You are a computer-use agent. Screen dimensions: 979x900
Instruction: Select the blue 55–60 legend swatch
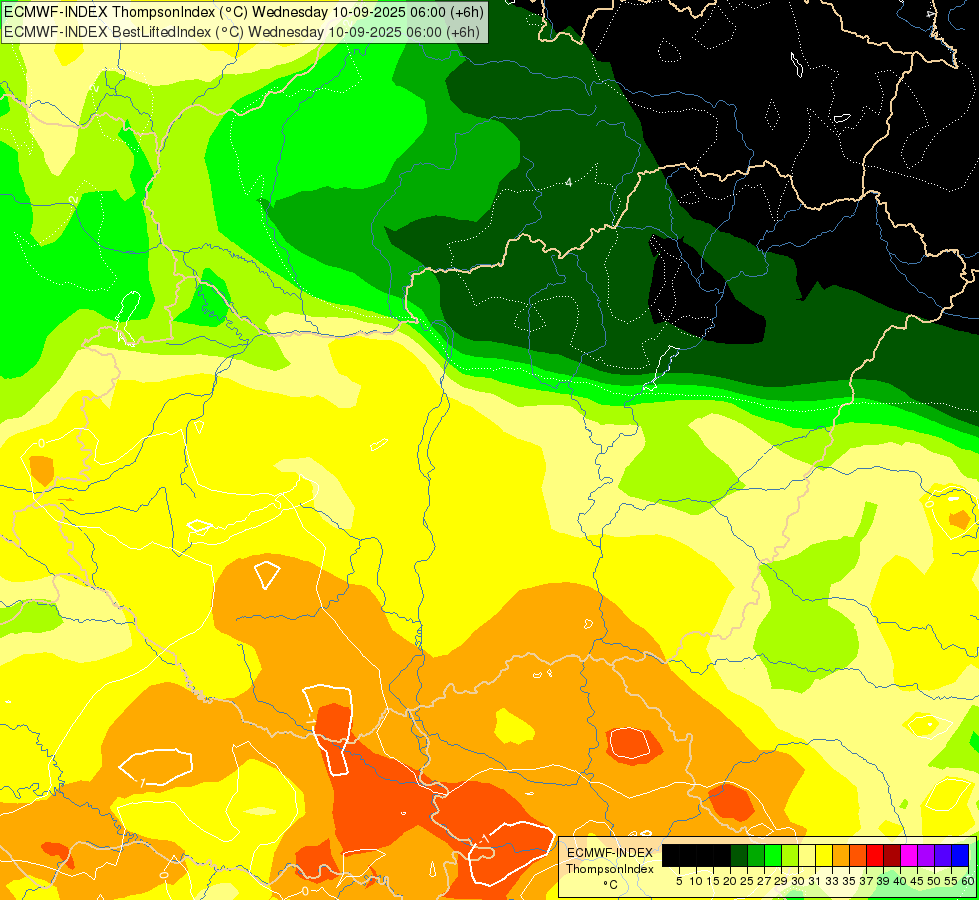coord(960,855)
